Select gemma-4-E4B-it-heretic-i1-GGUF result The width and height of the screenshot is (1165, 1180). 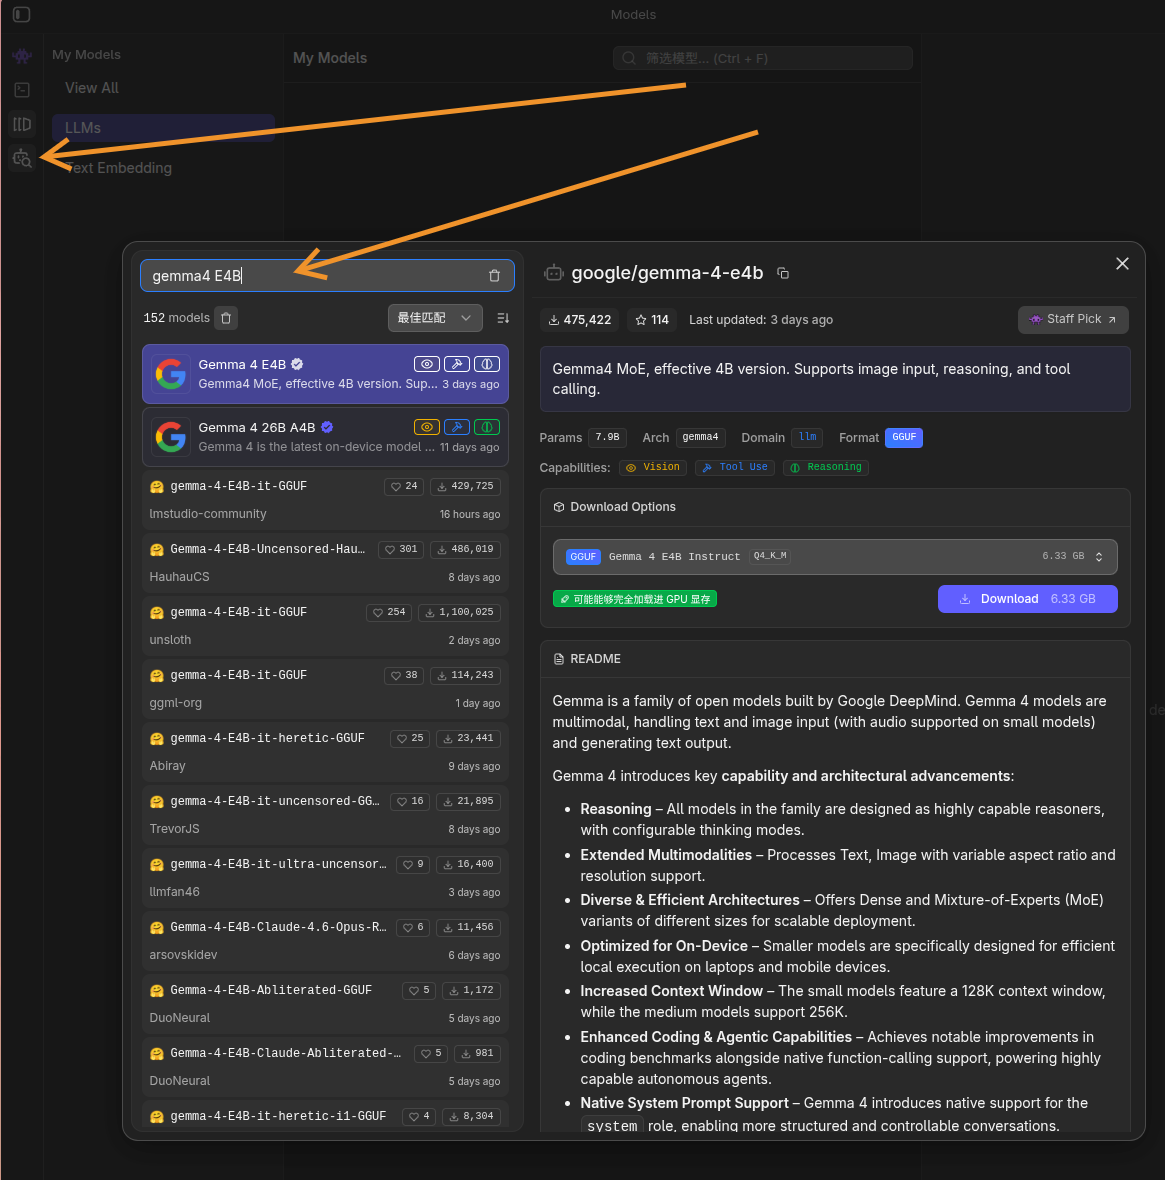click(x=325, y=1115)
